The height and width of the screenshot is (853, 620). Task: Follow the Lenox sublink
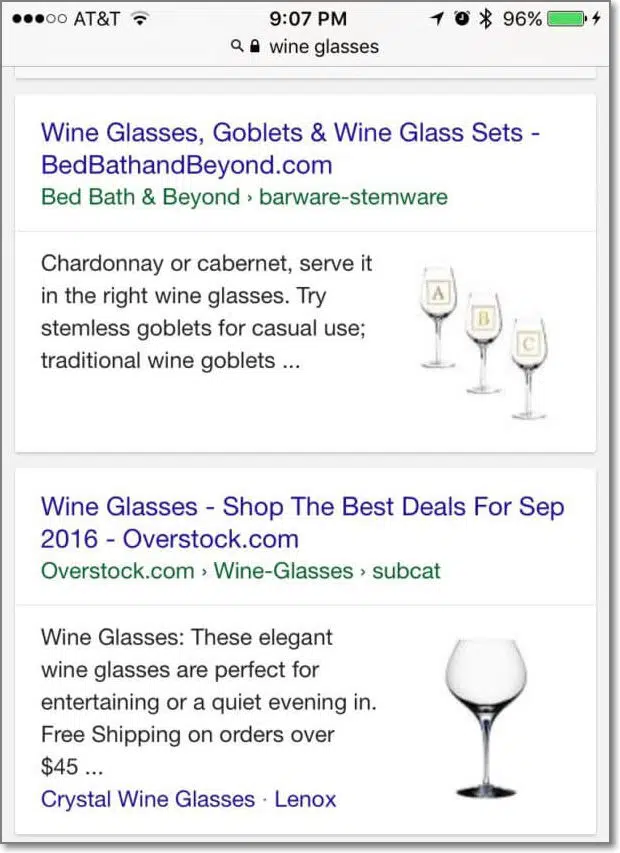point(304,799)
